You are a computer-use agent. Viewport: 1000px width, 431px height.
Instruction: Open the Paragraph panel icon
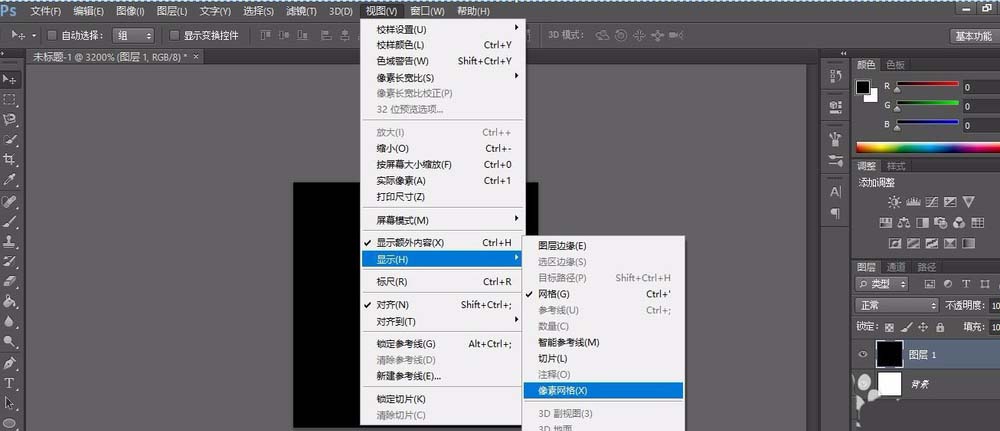pyautogui.click(x=835, y=214)
